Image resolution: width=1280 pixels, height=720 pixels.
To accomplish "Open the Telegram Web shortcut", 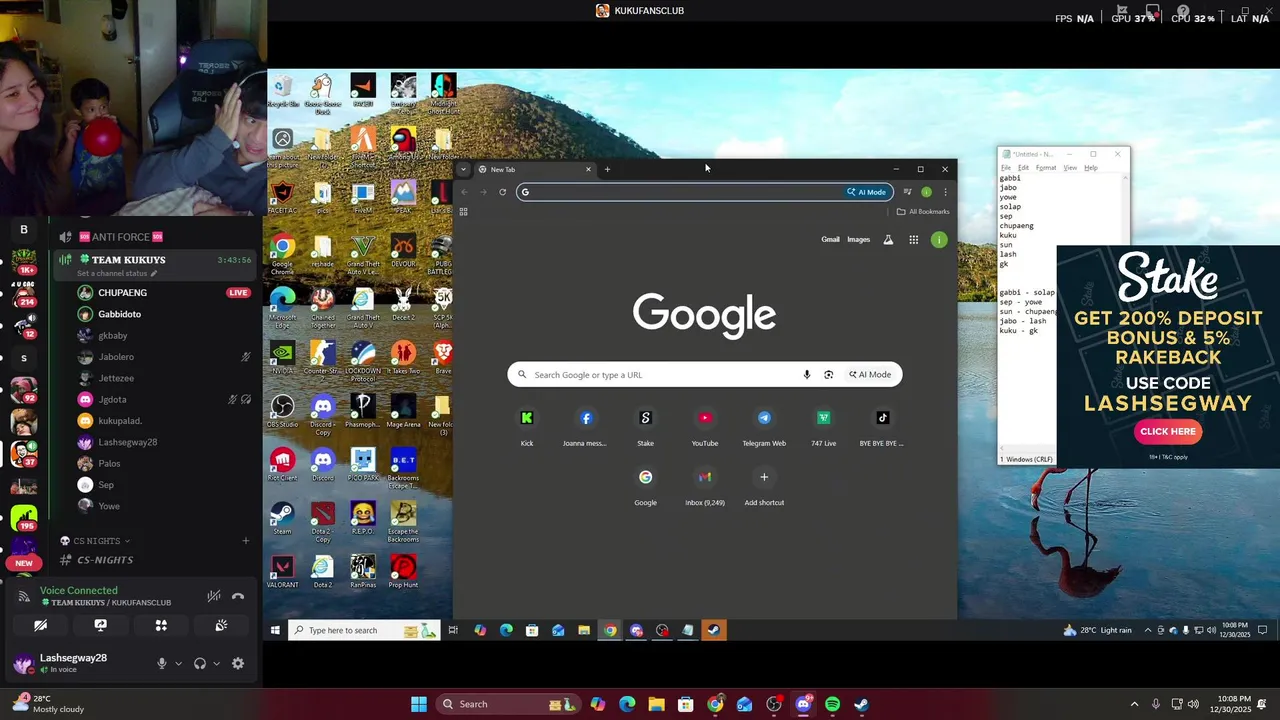I will (x=764, y=425).
